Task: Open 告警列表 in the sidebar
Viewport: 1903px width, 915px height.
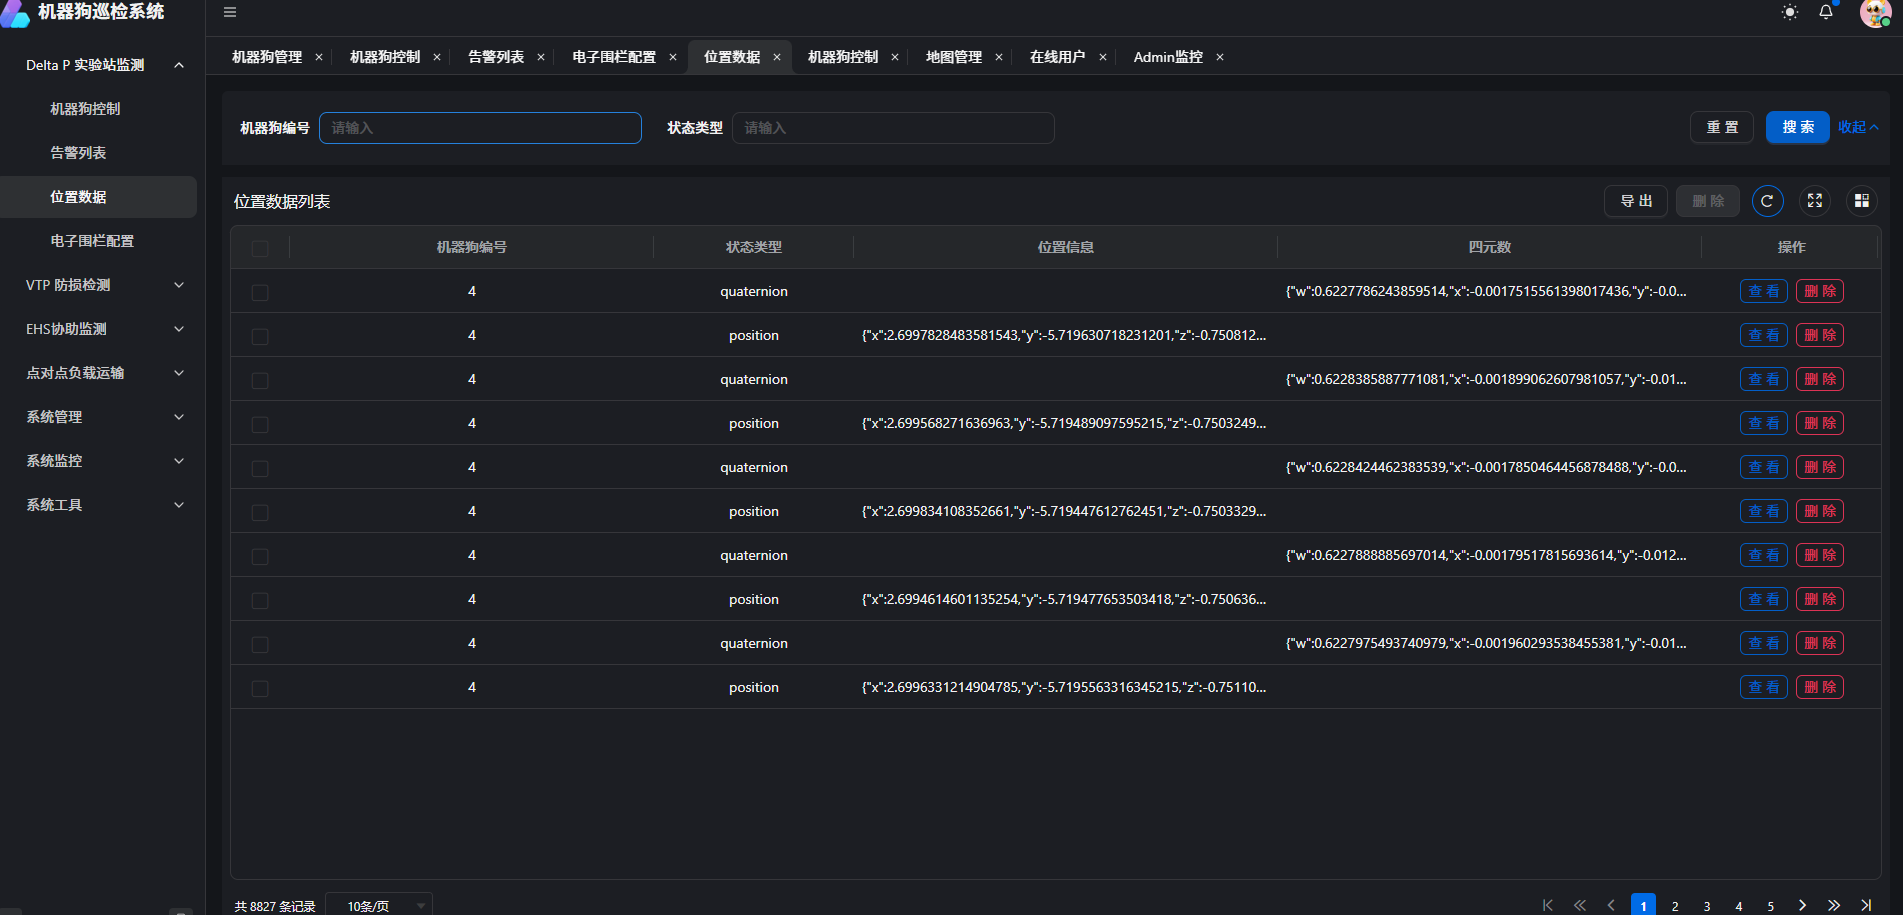Action: click(x=100, y=153)
